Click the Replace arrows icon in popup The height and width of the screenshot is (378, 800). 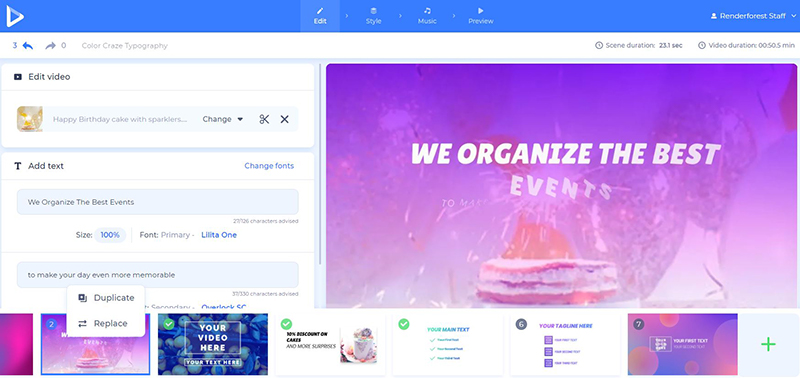pyautogui.click(x=82, y=323)
